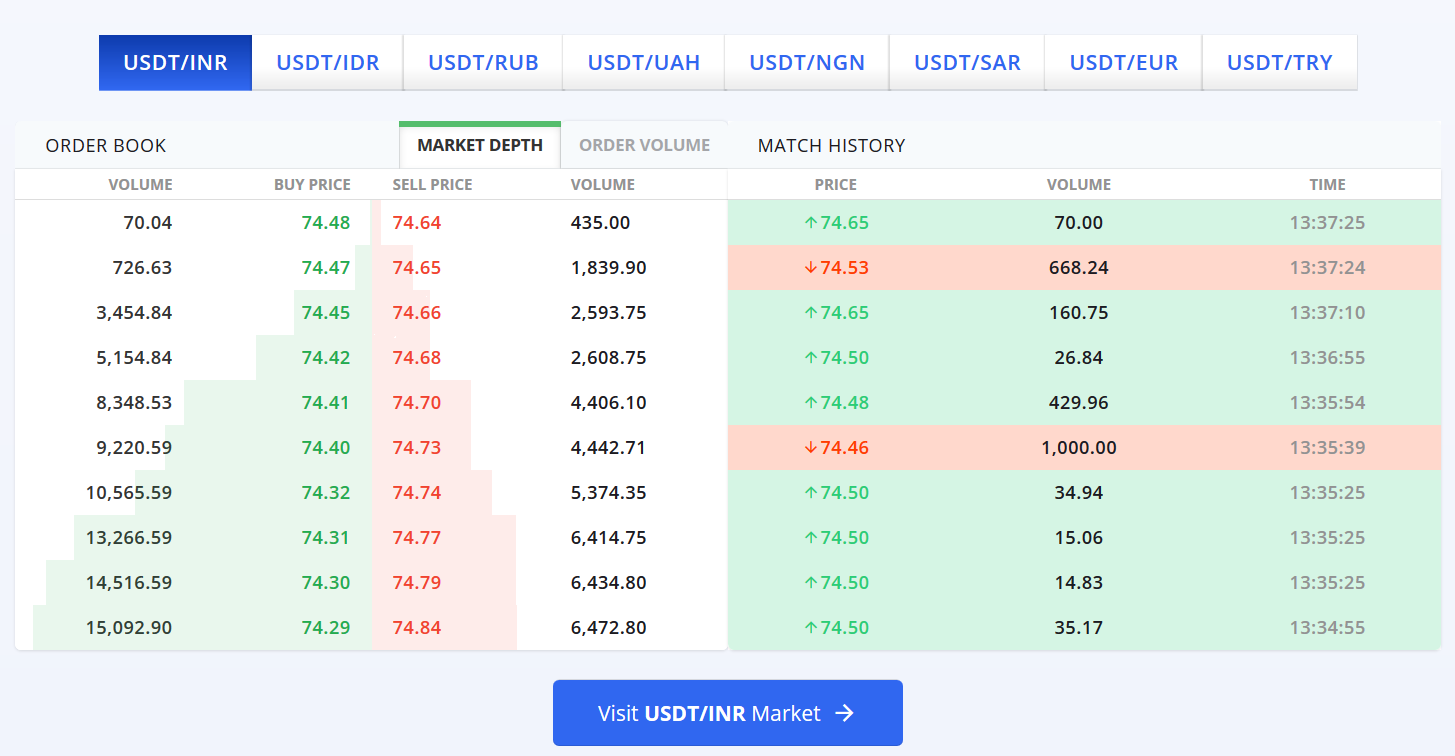The height and width of the screenshot is (756, 1455).
Task: Select the USDT/RUB trading pair
Action: tap(483, 63)
